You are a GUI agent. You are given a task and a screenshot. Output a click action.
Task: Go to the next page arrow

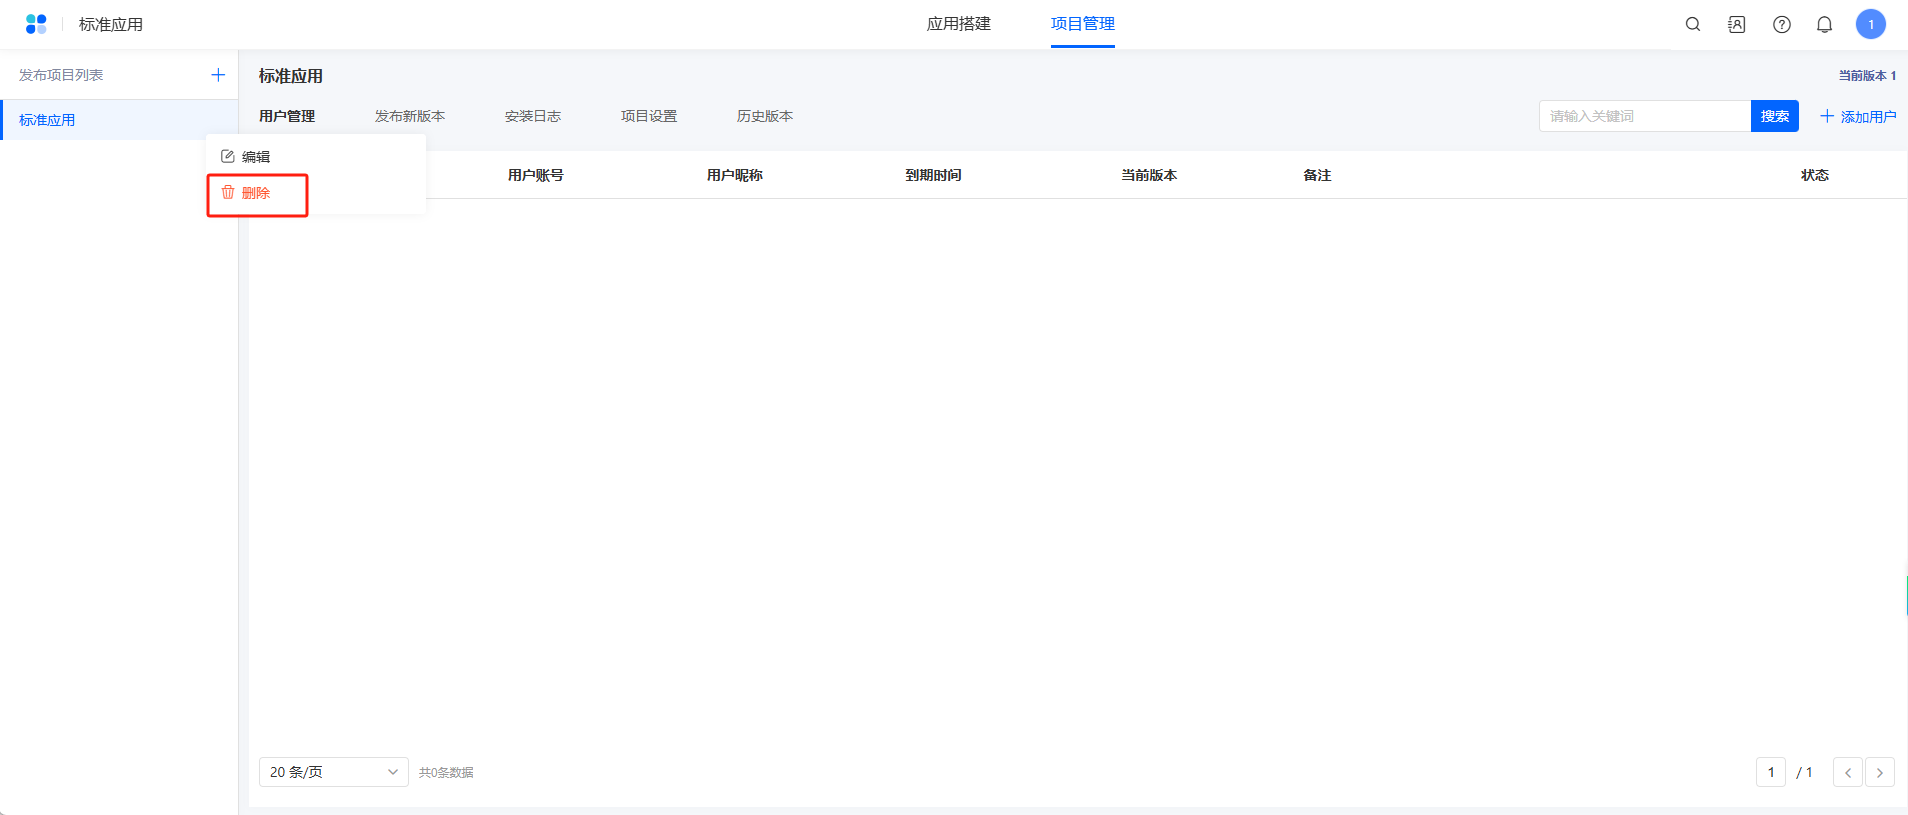(x=1880, y=772)
